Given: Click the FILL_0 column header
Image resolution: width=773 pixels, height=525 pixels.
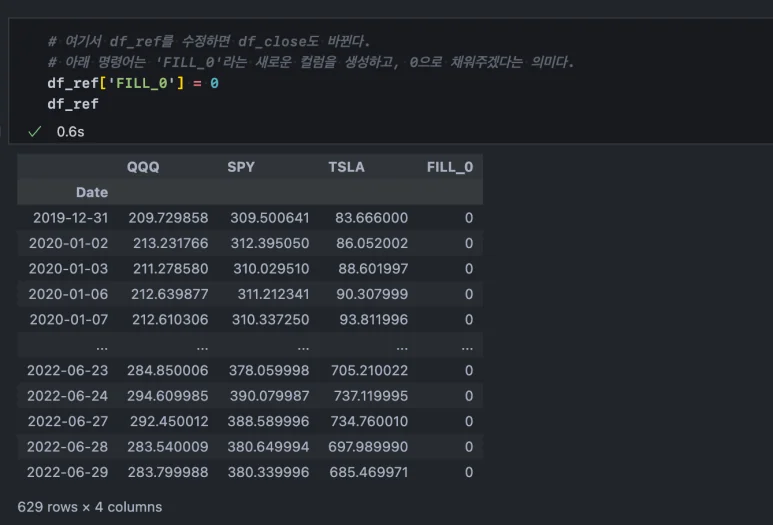Looking at the screenshot, I should 449,167.
